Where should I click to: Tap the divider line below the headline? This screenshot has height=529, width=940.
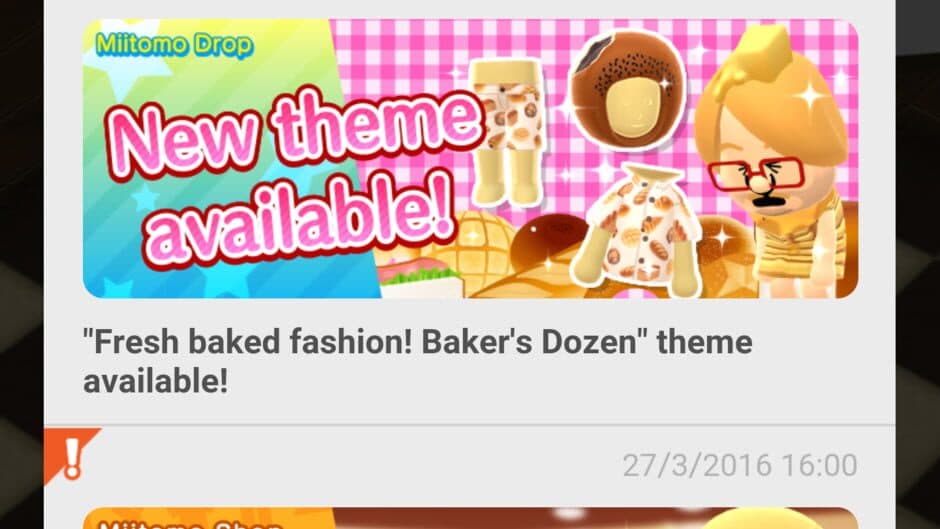[470, 425]
